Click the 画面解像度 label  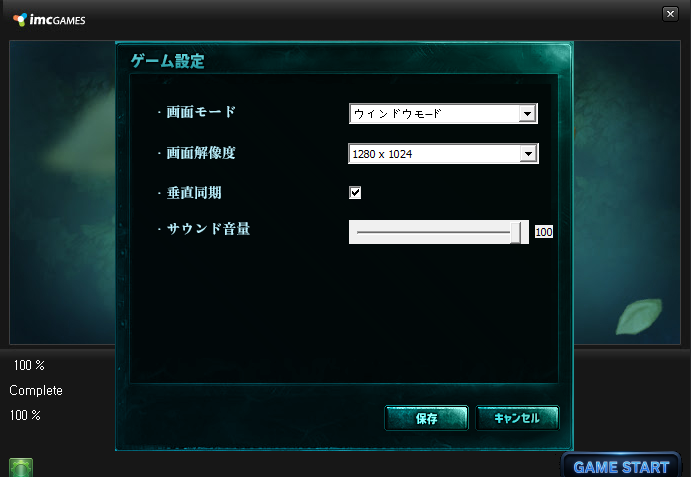point(201,153)
